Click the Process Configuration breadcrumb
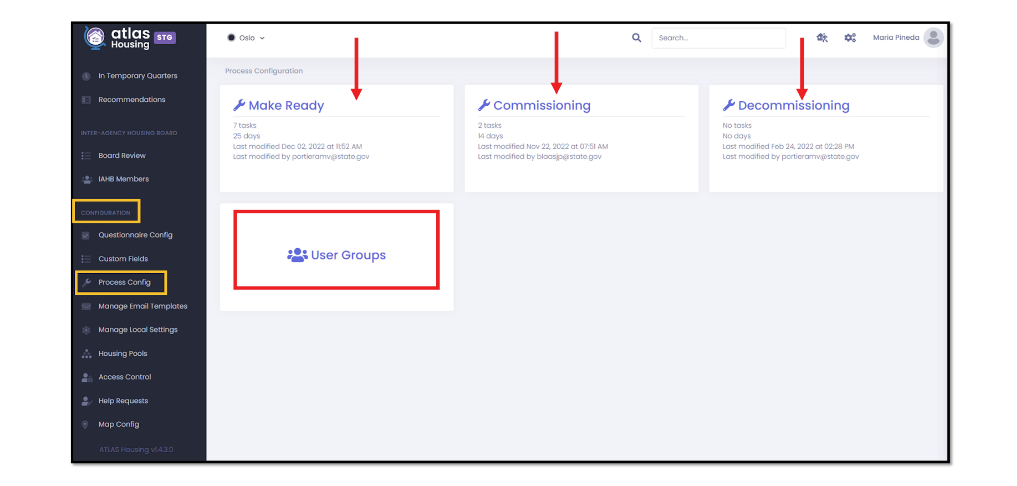The height and width of the screenshot is (486, 1017). pyautogui.click(x=264, y=71)
